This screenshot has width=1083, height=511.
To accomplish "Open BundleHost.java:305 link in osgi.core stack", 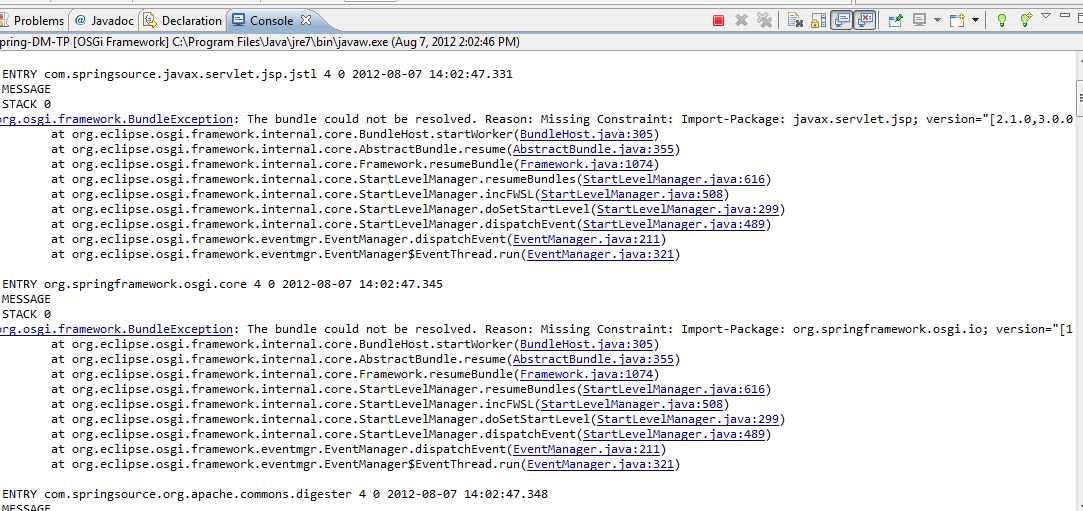I will 586,345.
